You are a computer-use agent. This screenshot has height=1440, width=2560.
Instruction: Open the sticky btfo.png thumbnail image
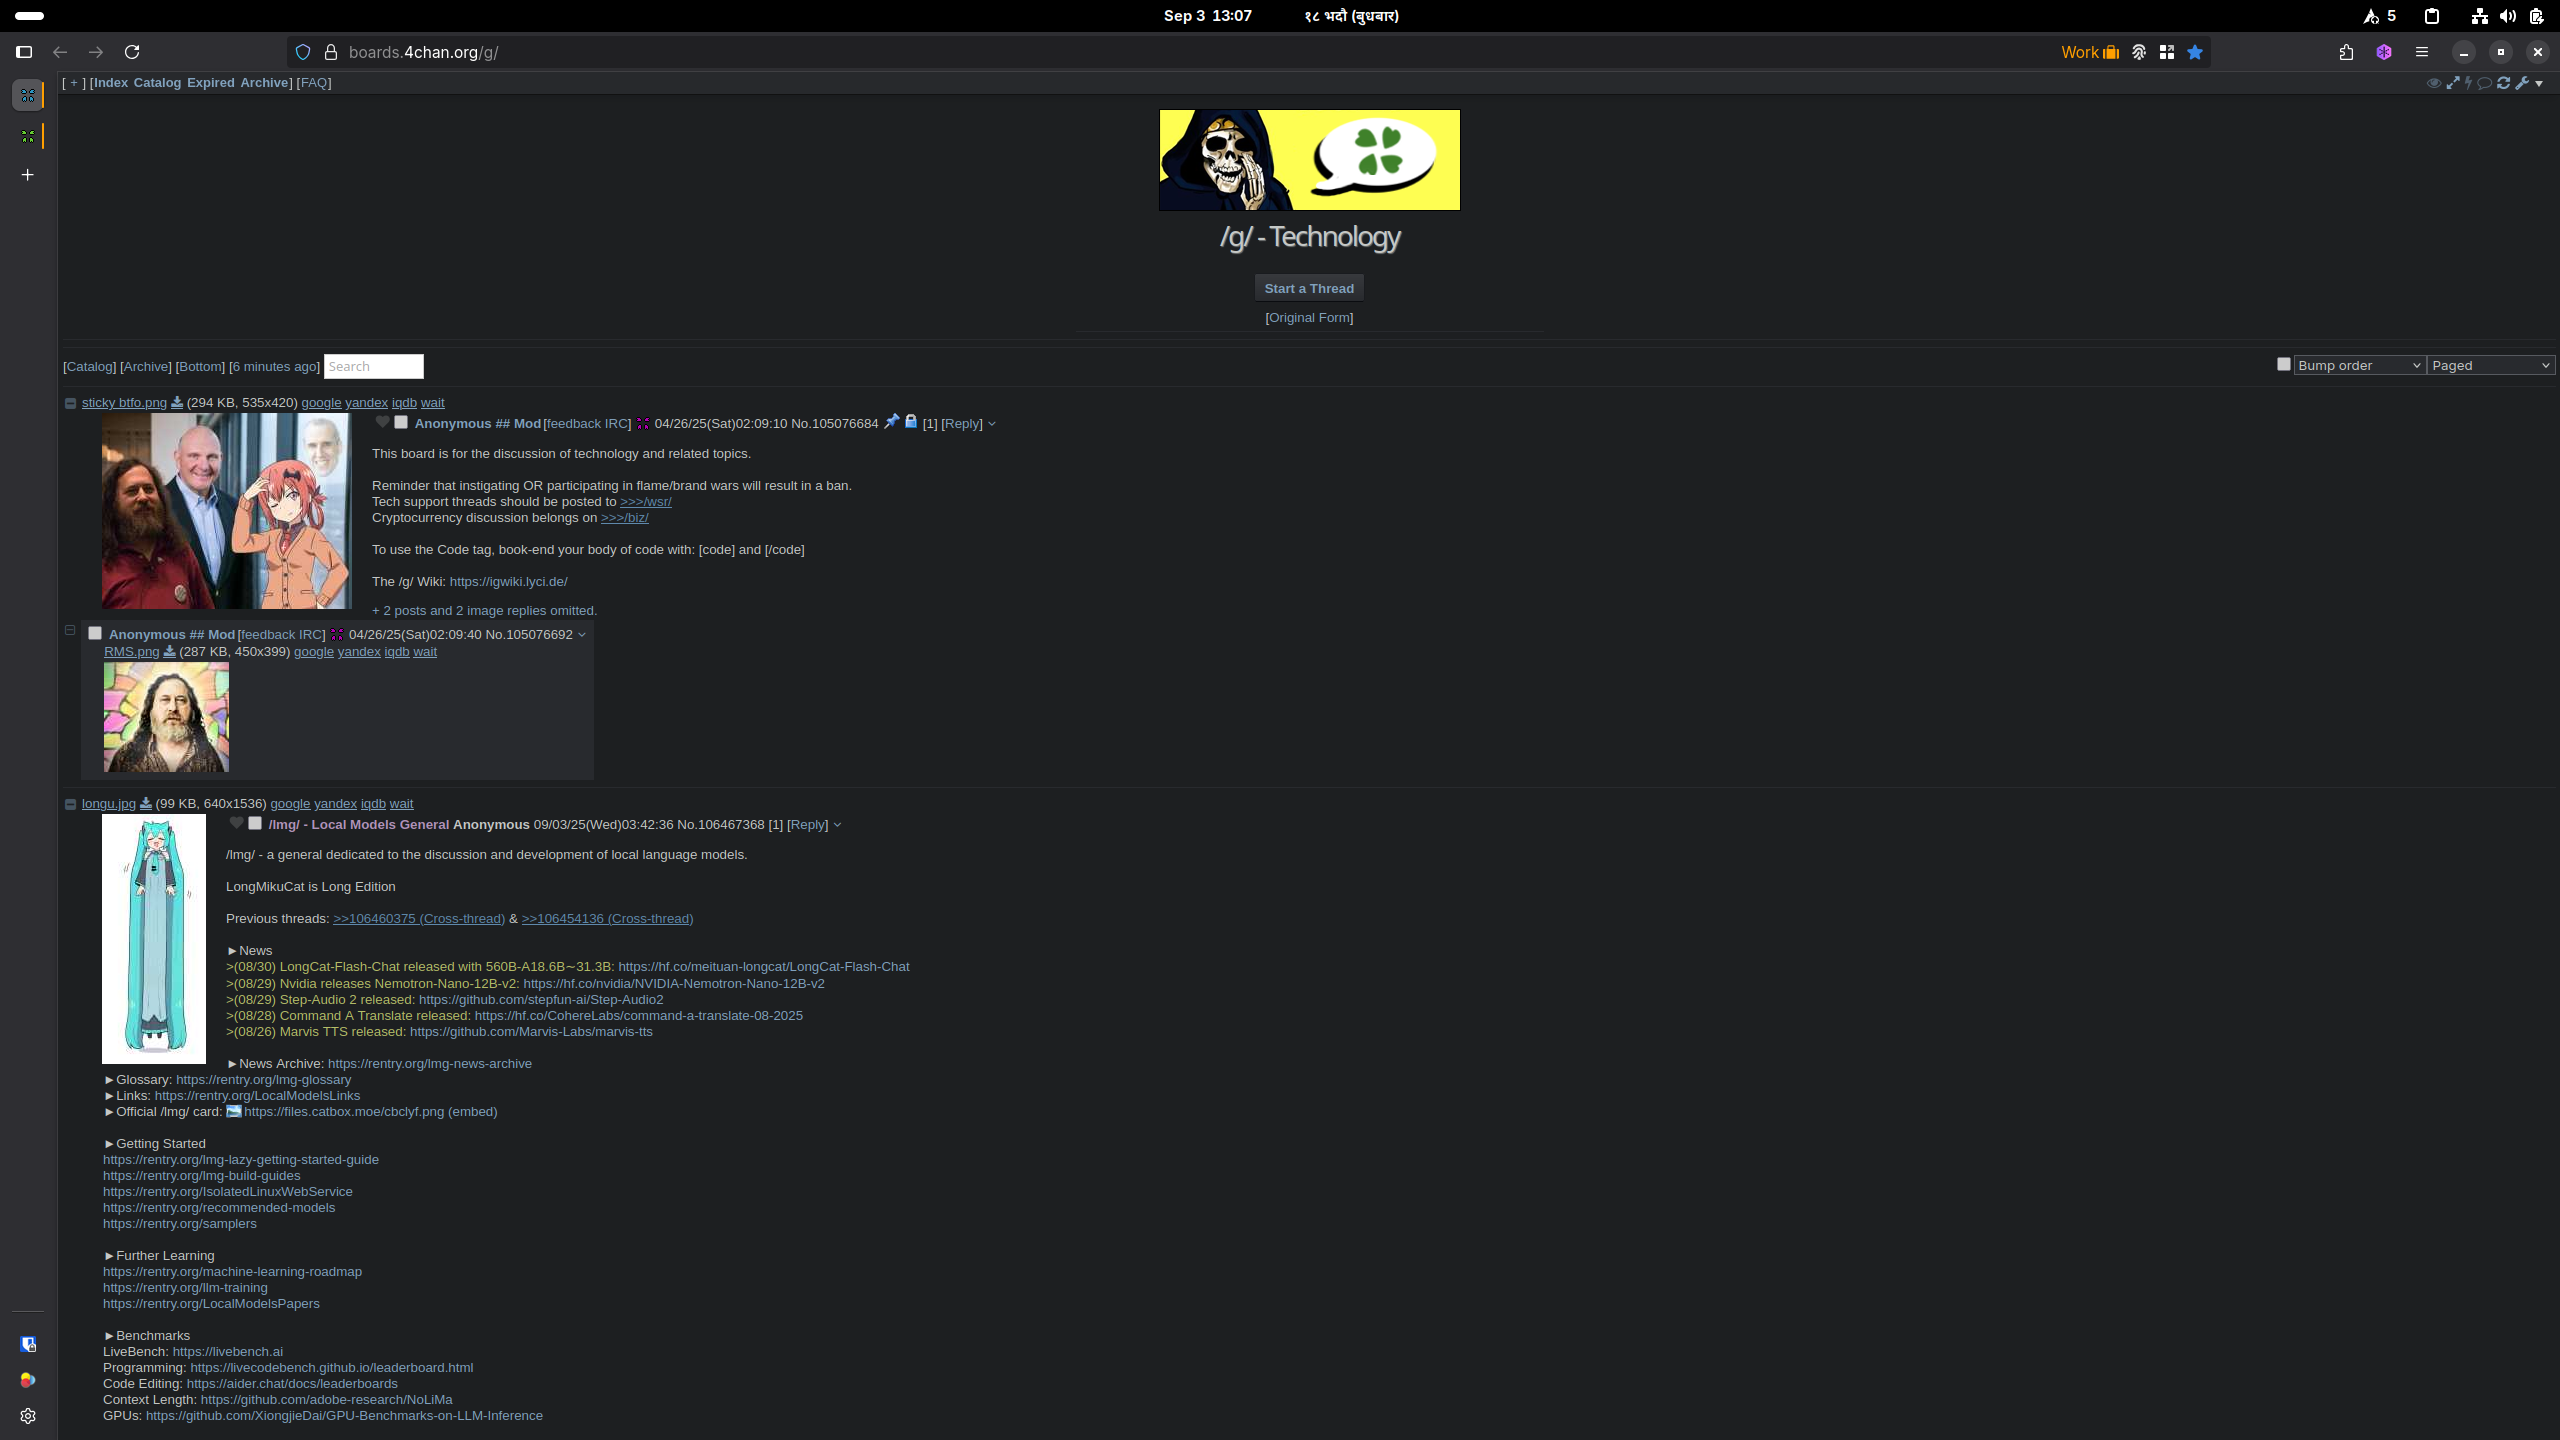(227, 511)
